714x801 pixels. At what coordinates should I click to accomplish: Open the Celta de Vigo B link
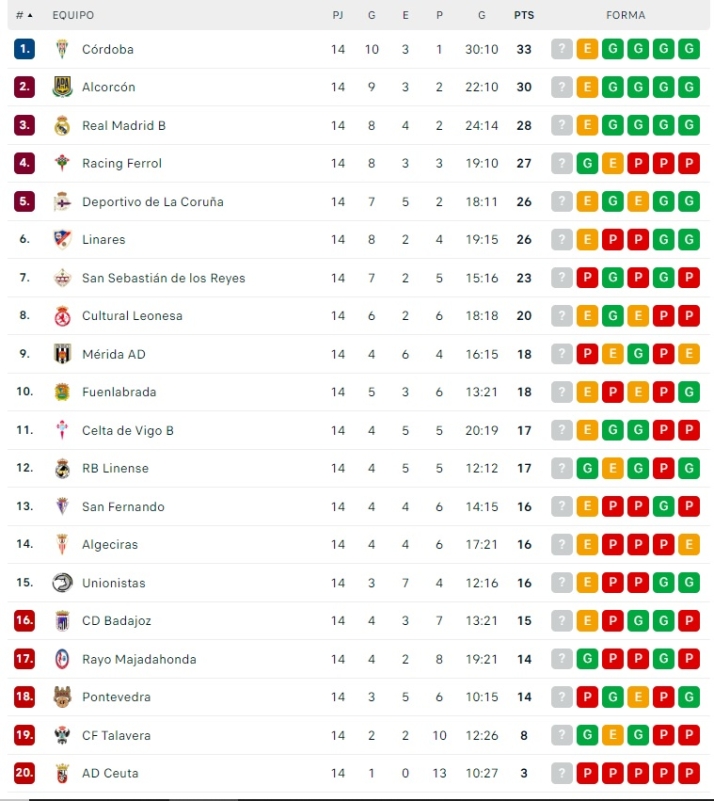click(127, 430)
